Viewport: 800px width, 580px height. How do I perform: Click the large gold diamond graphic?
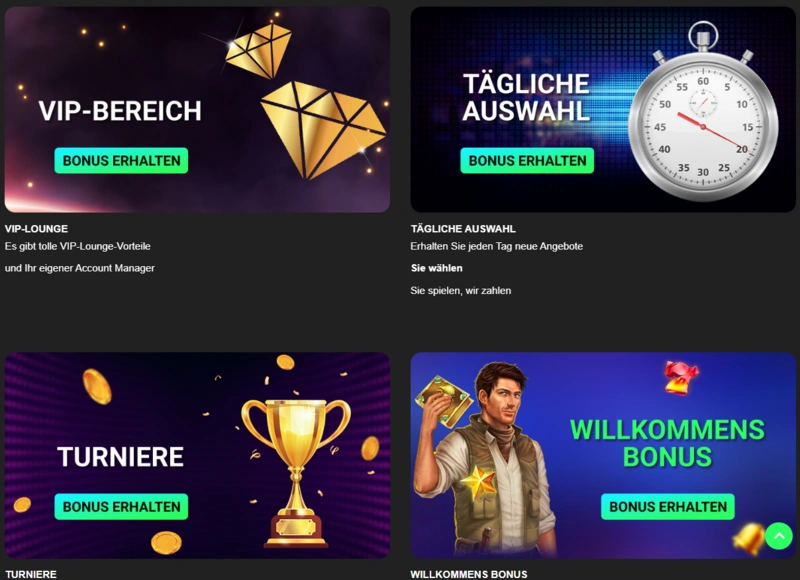coord(323,130)
